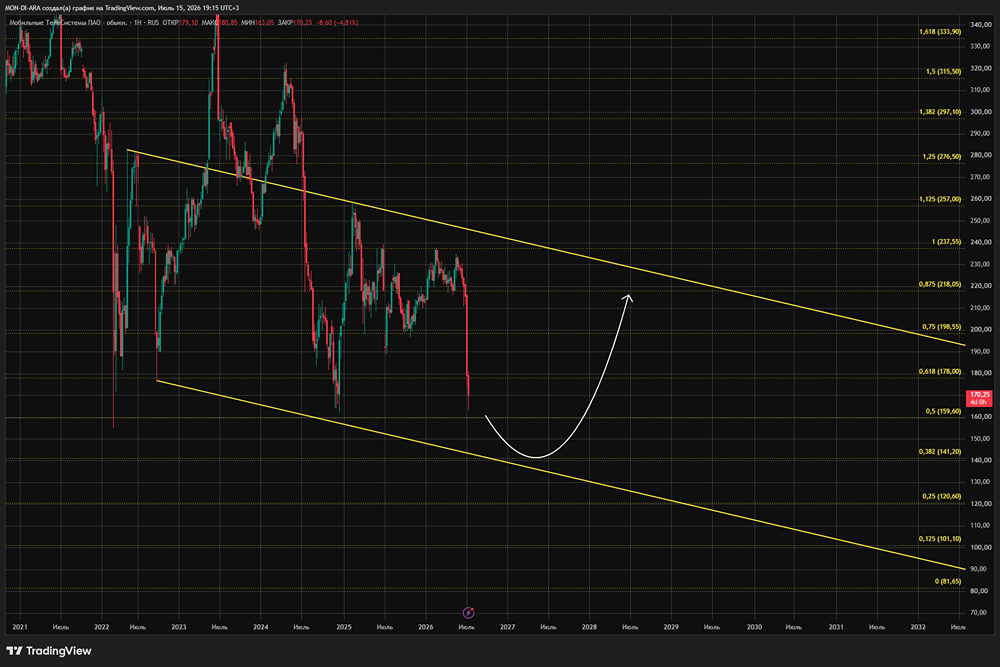The height and width of the screenshot is (667, 1000).
Task: Click the 2024 label on time axis
Action: pyautogui.click(x=260, y=627)
